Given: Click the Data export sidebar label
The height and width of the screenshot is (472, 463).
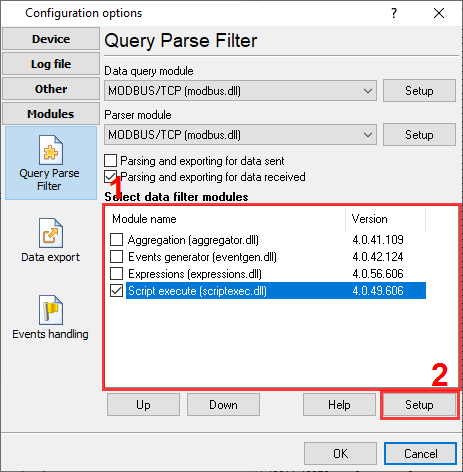Looking at the screenshot, I should [x=51, y=257].
